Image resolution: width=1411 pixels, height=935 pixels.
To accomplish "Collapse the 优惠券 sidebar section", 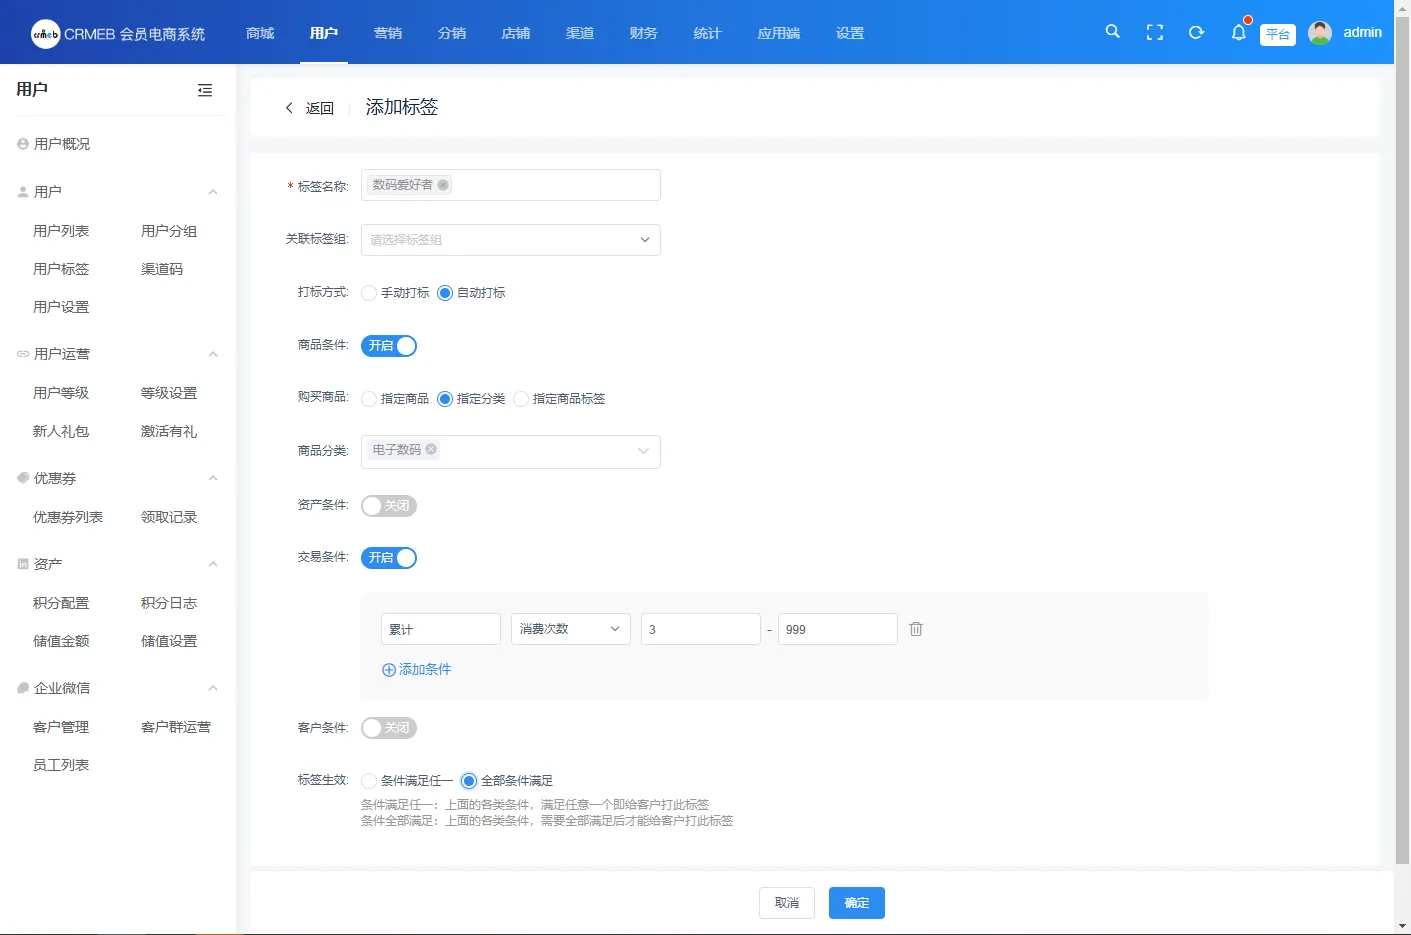I will point(211,477).
